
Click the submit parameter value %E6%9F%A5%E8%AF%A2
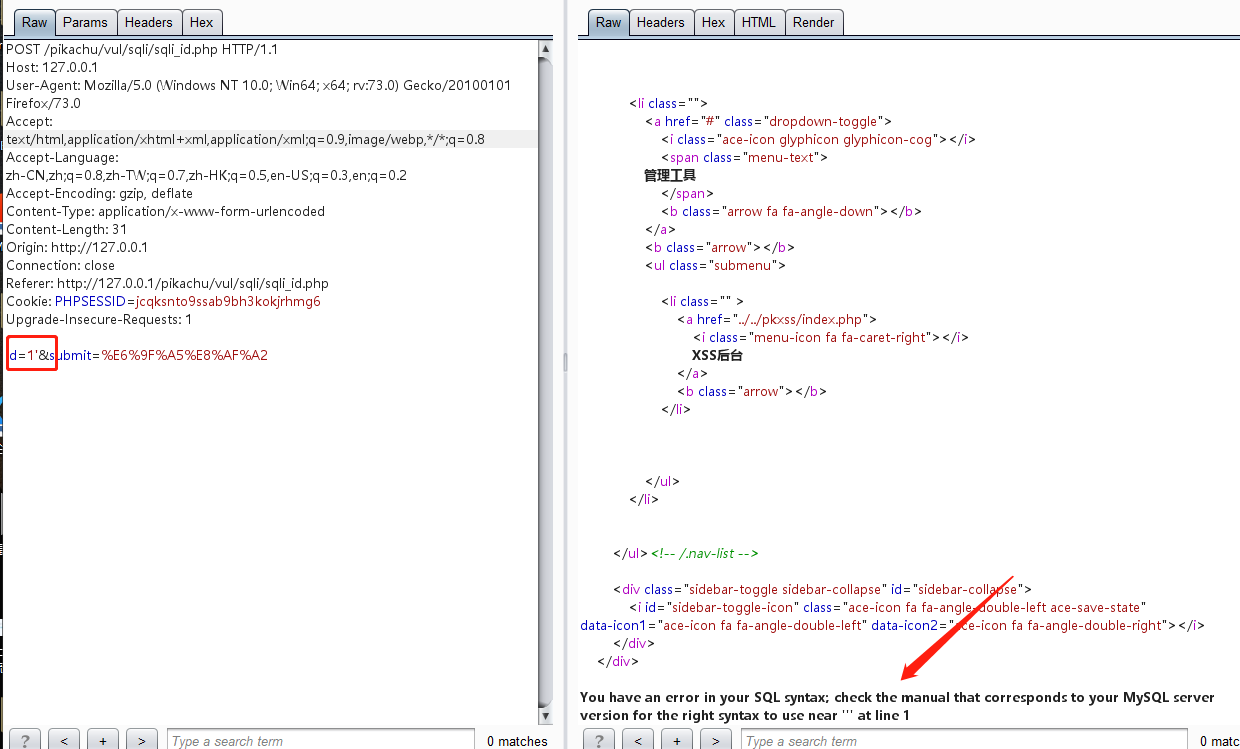pos(185,355)
